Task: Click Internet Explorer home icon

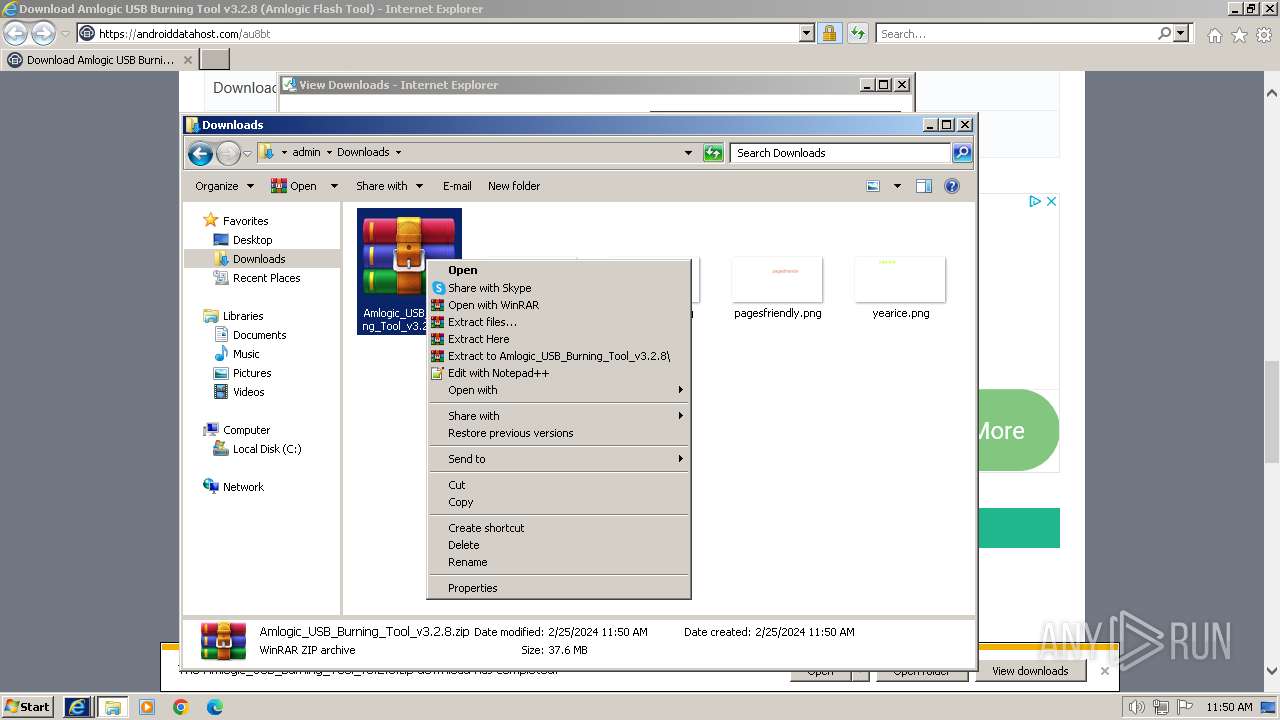Action: 1214,35
